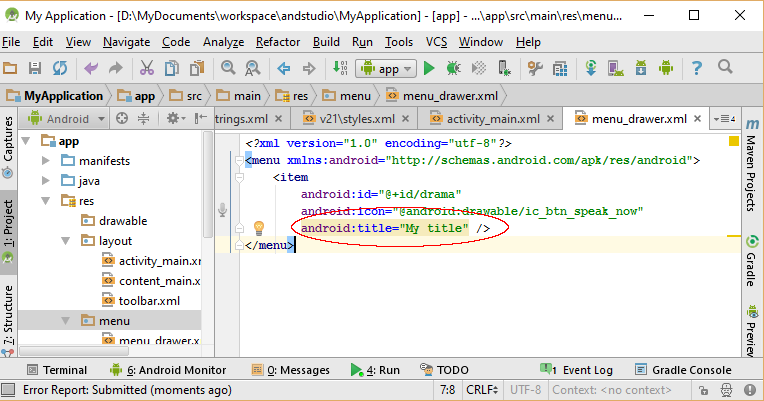Open app run configuration dropdown
This screenshot has width=764, height=401.
point(386,69)
